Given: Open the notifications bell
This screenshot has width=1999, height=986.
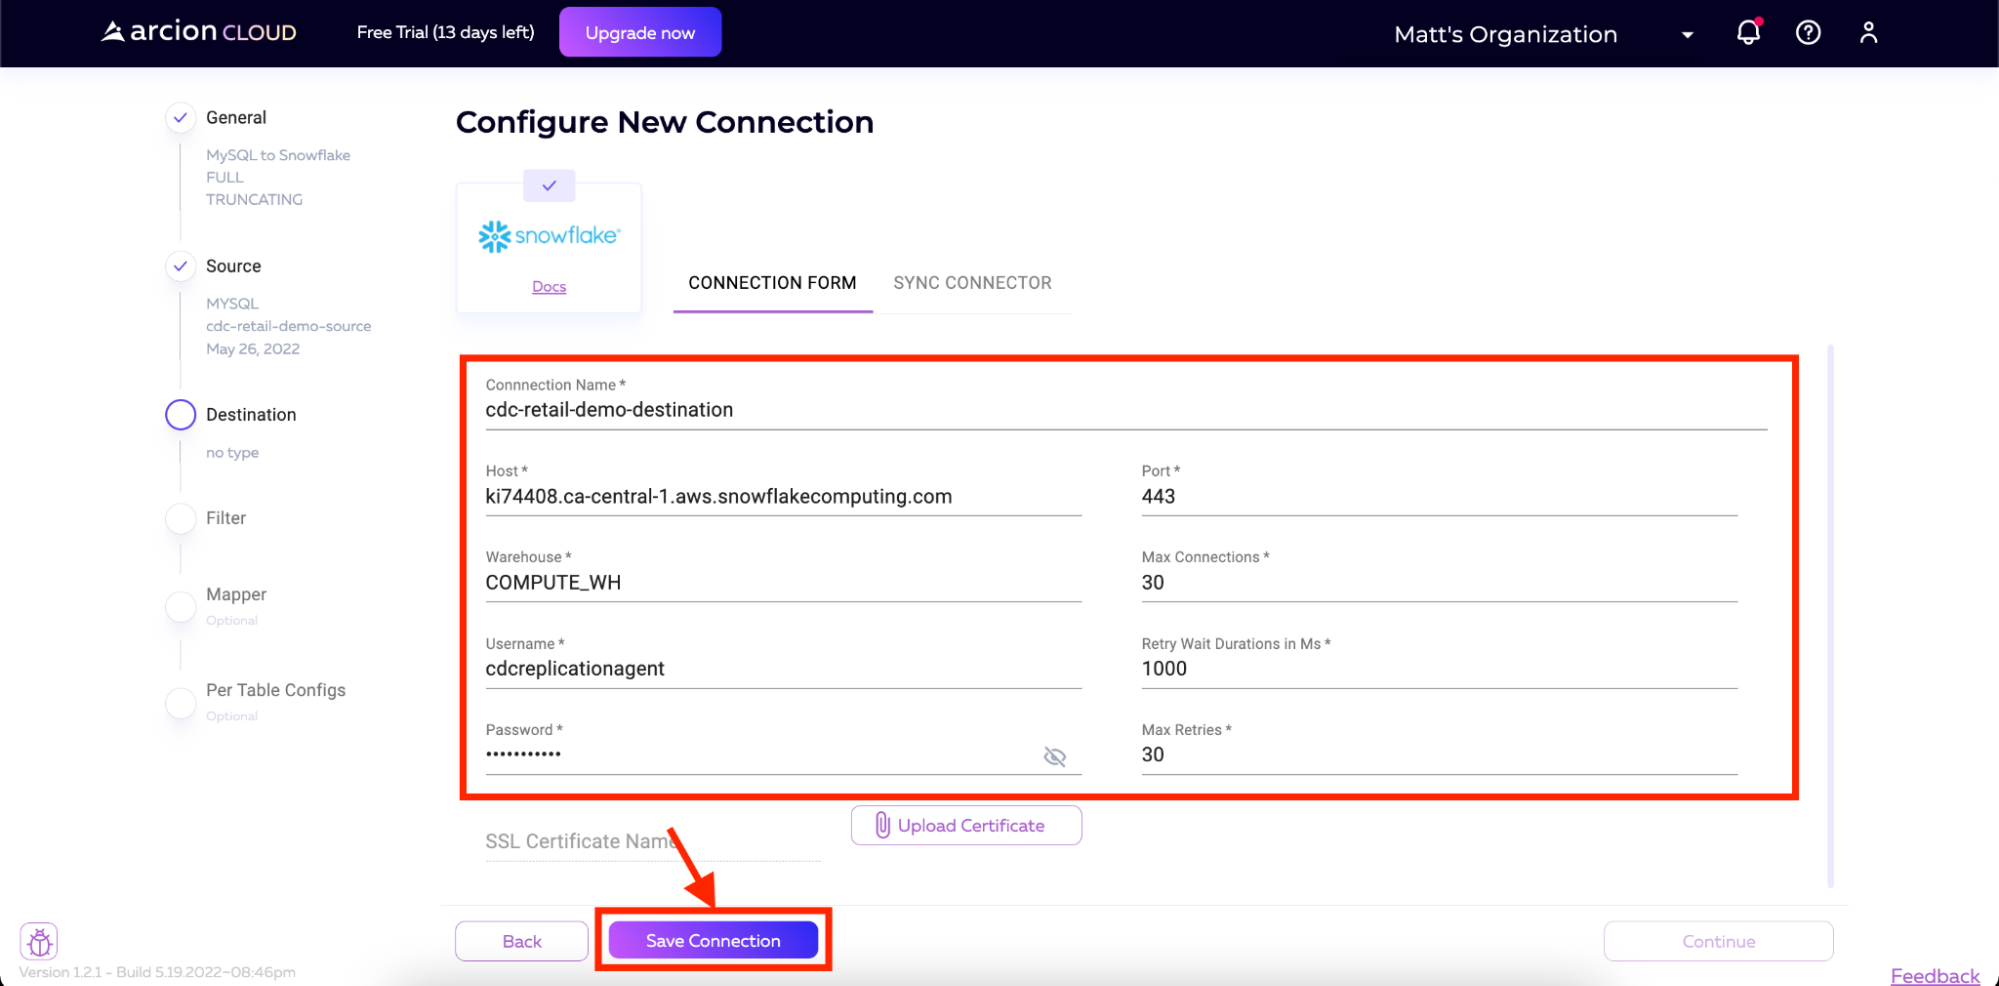Looking at the screenshot, I should click(1748, 33).
